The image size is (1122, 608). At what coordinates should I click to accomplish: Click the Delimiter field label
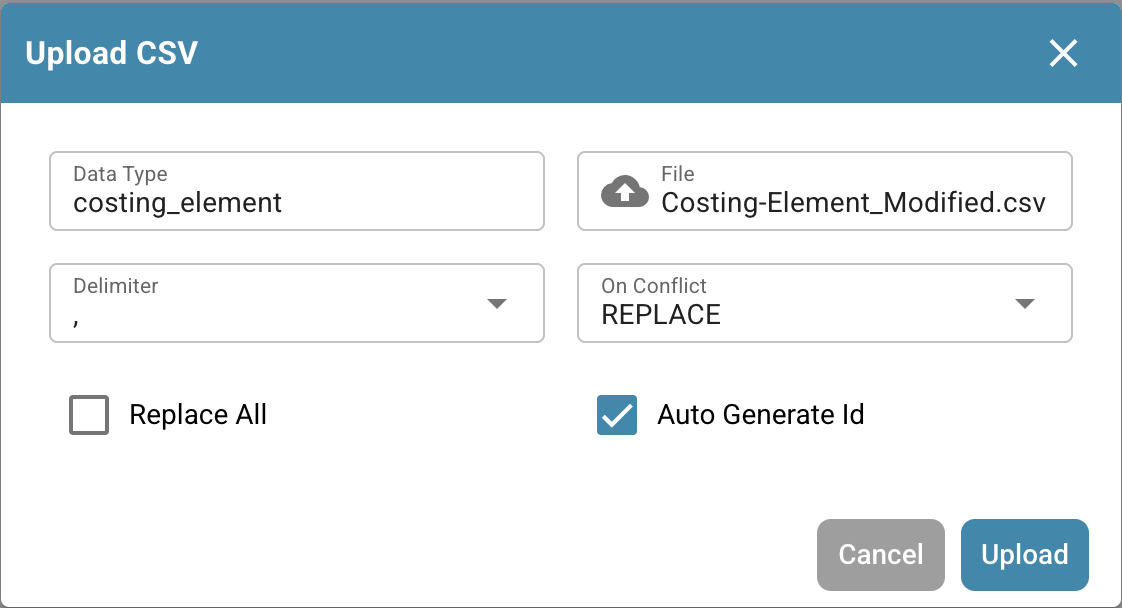[115, 286]
